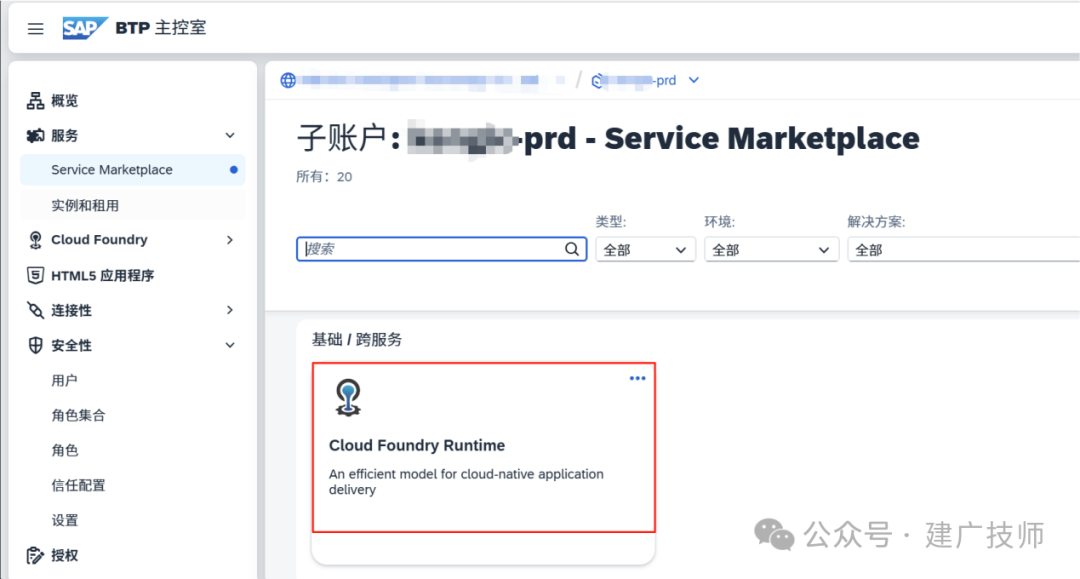Collapse the 服务 section

coord(230,136)
